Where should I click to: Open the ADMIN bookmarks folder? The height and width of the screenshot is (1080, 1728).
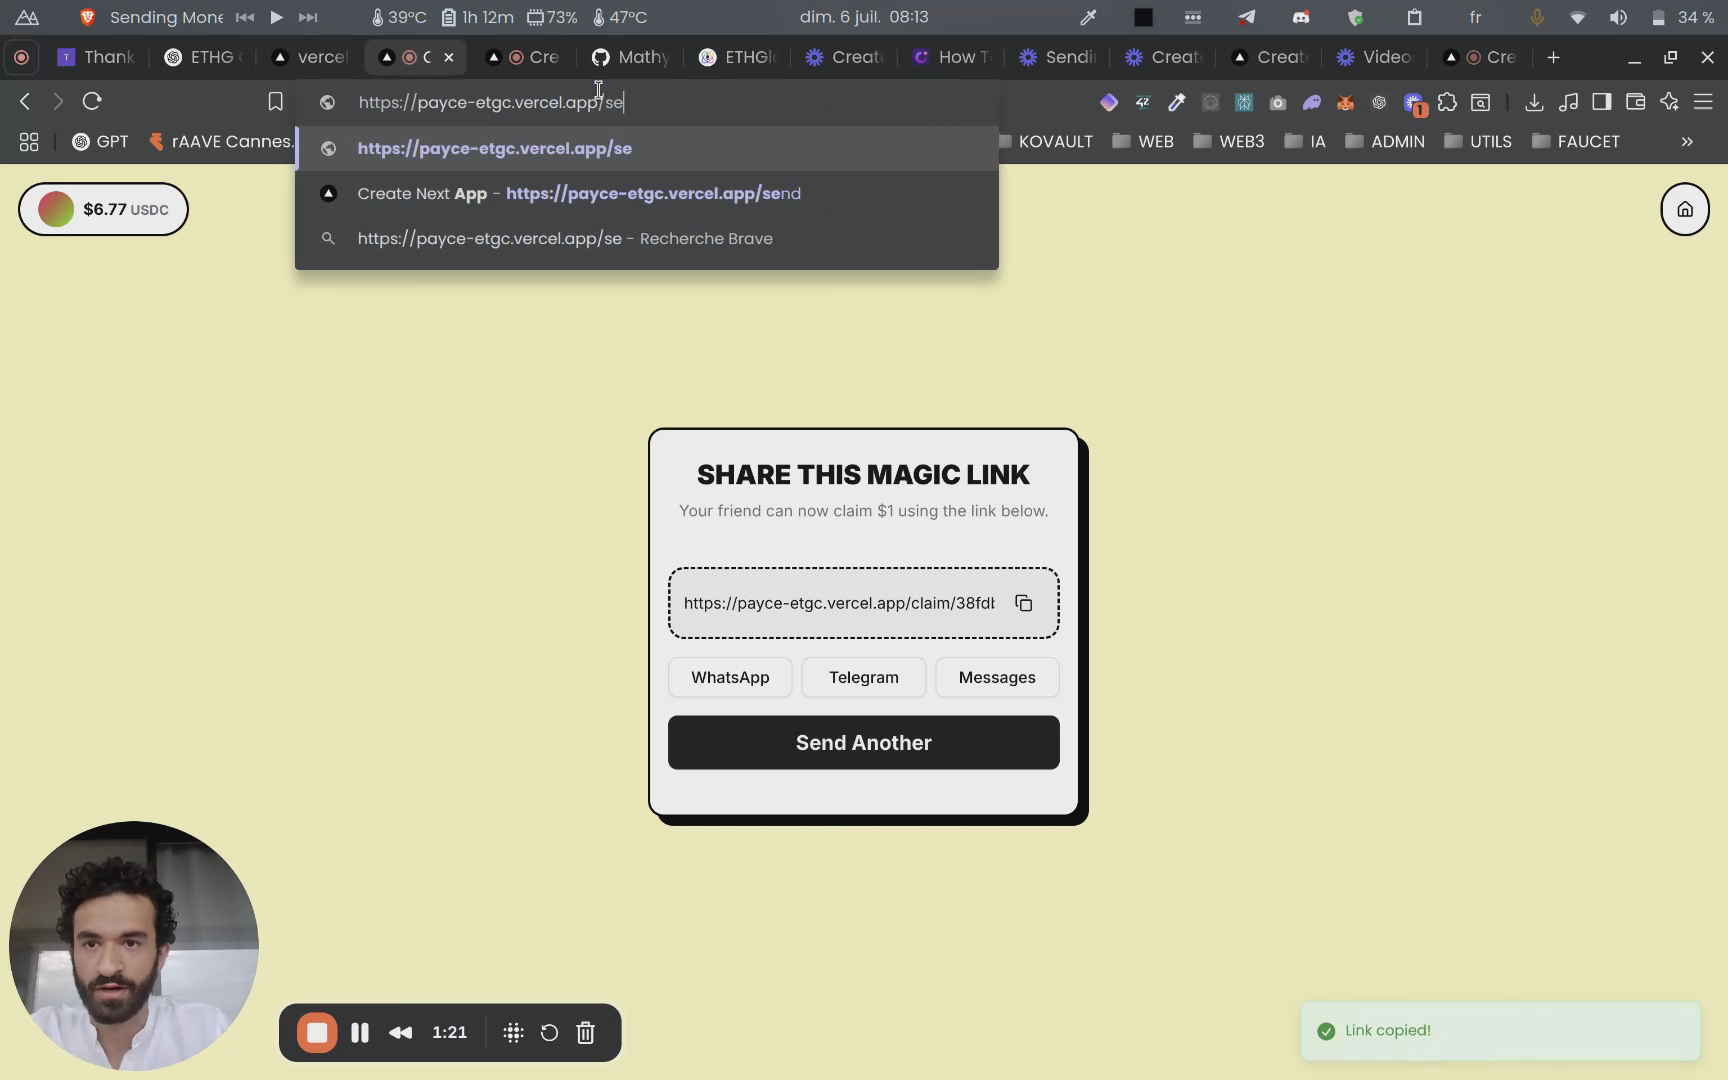[x=1385, y=142]
